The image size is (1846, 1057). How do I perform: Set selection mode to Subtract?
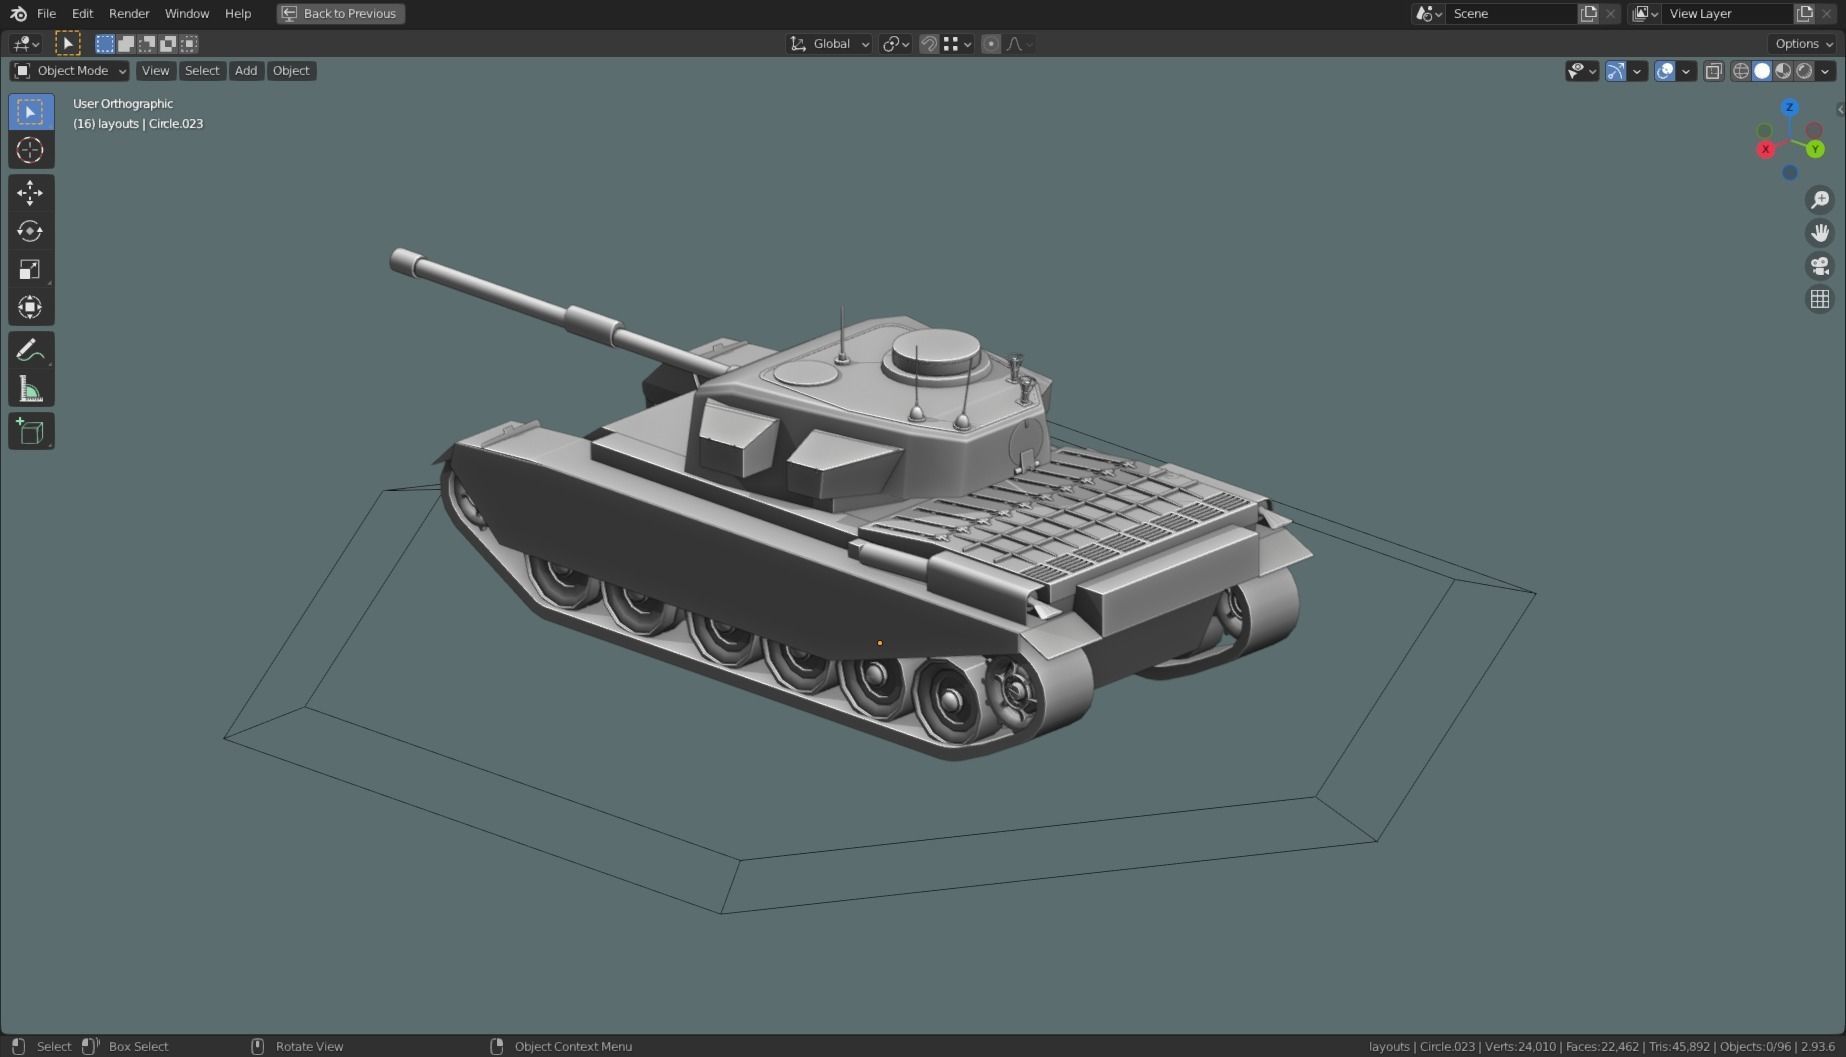[147, 43]
